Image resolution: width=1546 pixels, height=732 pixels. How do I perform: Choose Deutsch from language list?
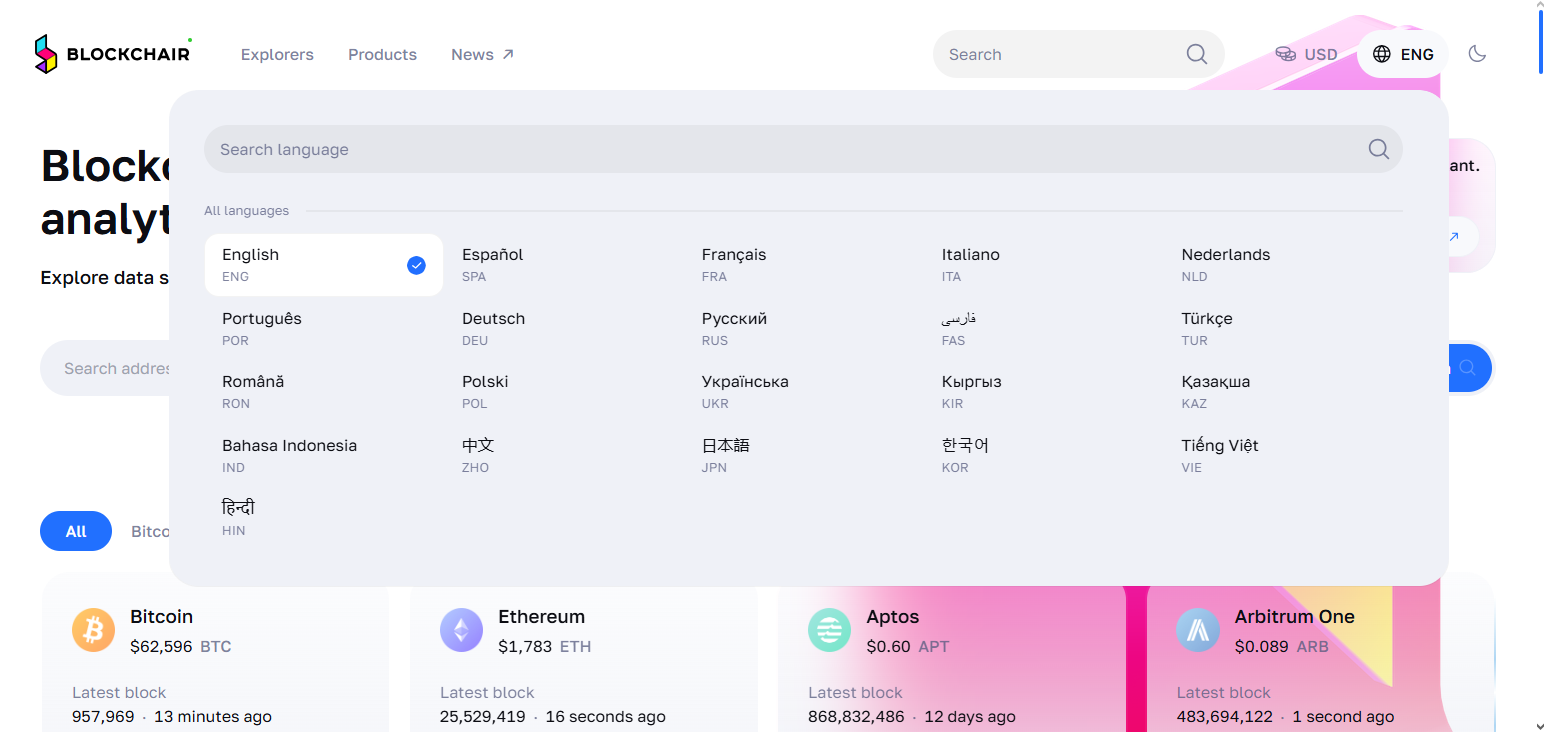562,328
